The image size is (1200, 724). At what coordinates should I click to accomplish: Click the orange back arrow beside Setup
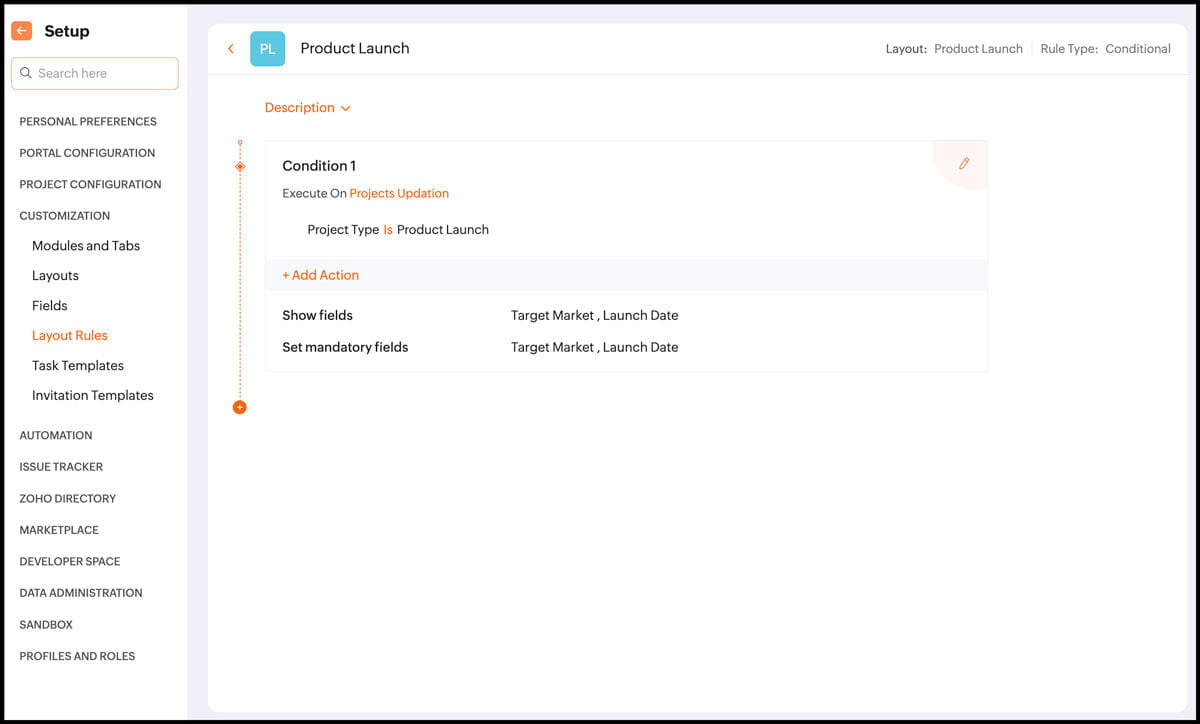point(21,31)
